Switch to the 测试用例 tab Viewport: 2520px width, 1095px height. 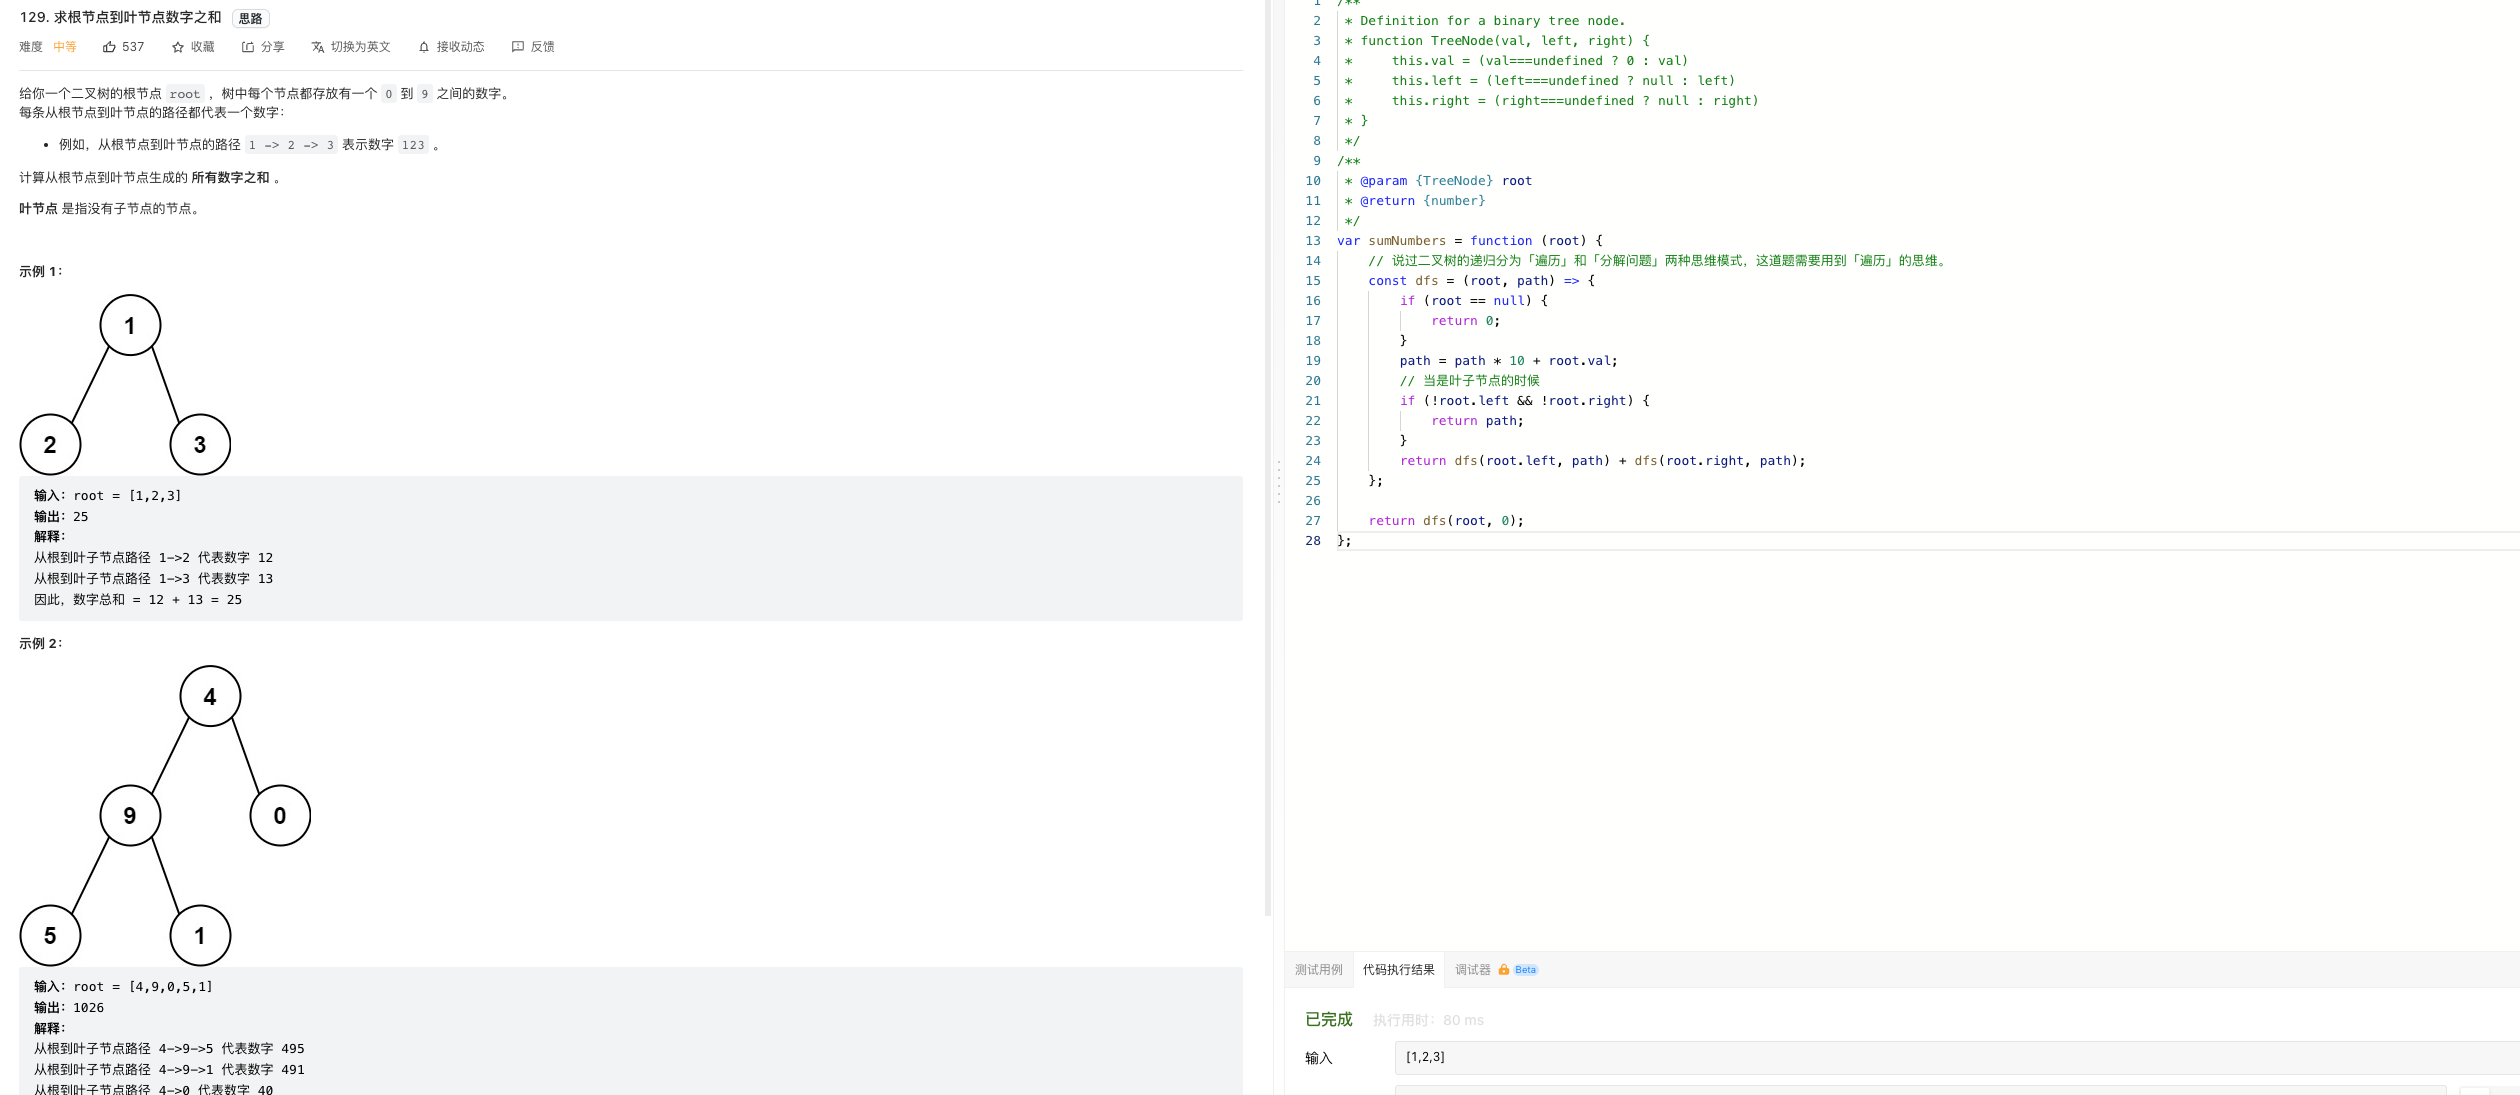click(x=1318, y=970)
